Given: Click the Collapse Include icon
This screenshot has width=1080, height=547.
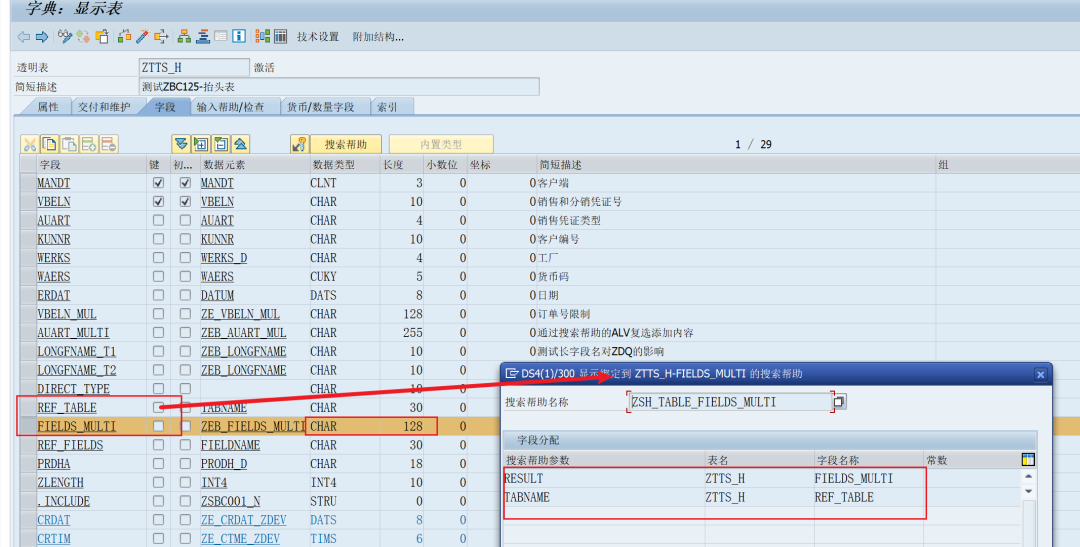Looking at the screenshot, I should 221,144.
